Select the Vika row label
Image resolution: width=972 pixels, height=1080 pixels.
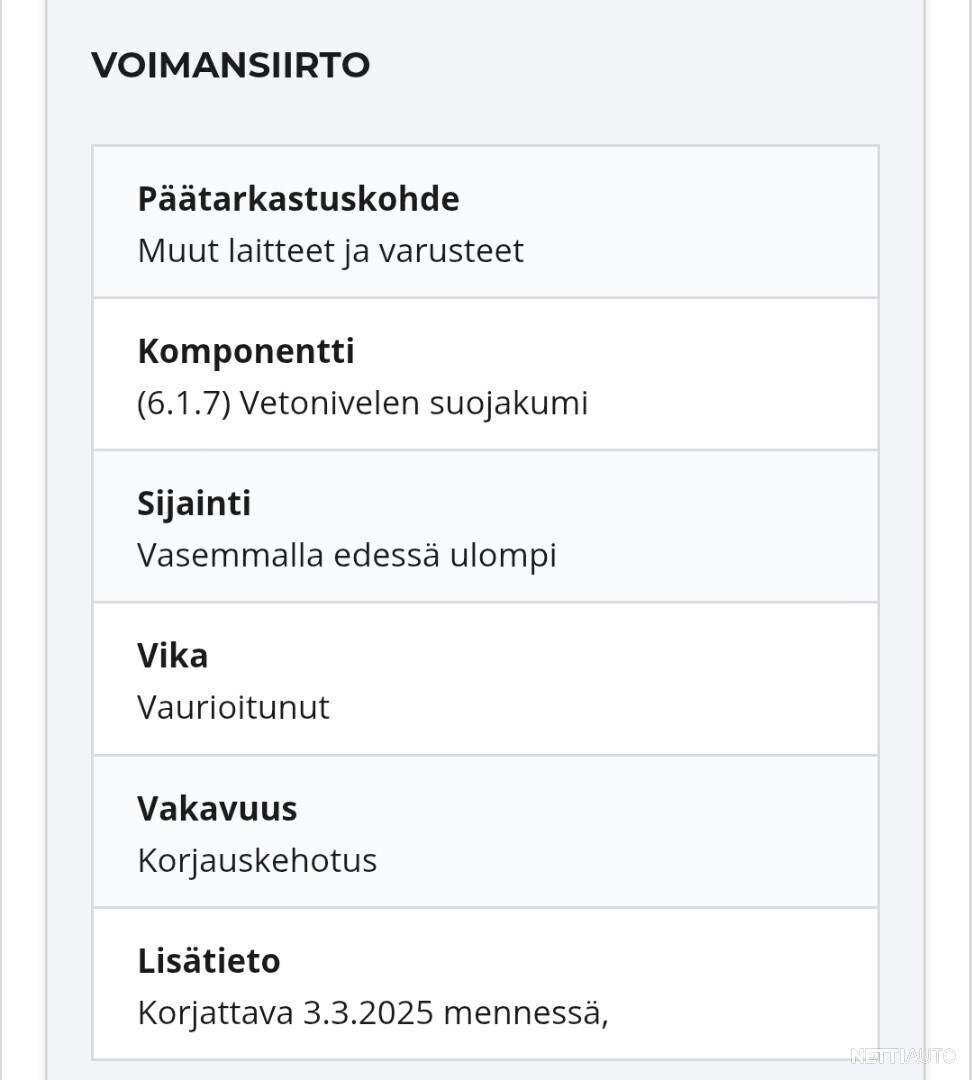[x=172, y=656]
